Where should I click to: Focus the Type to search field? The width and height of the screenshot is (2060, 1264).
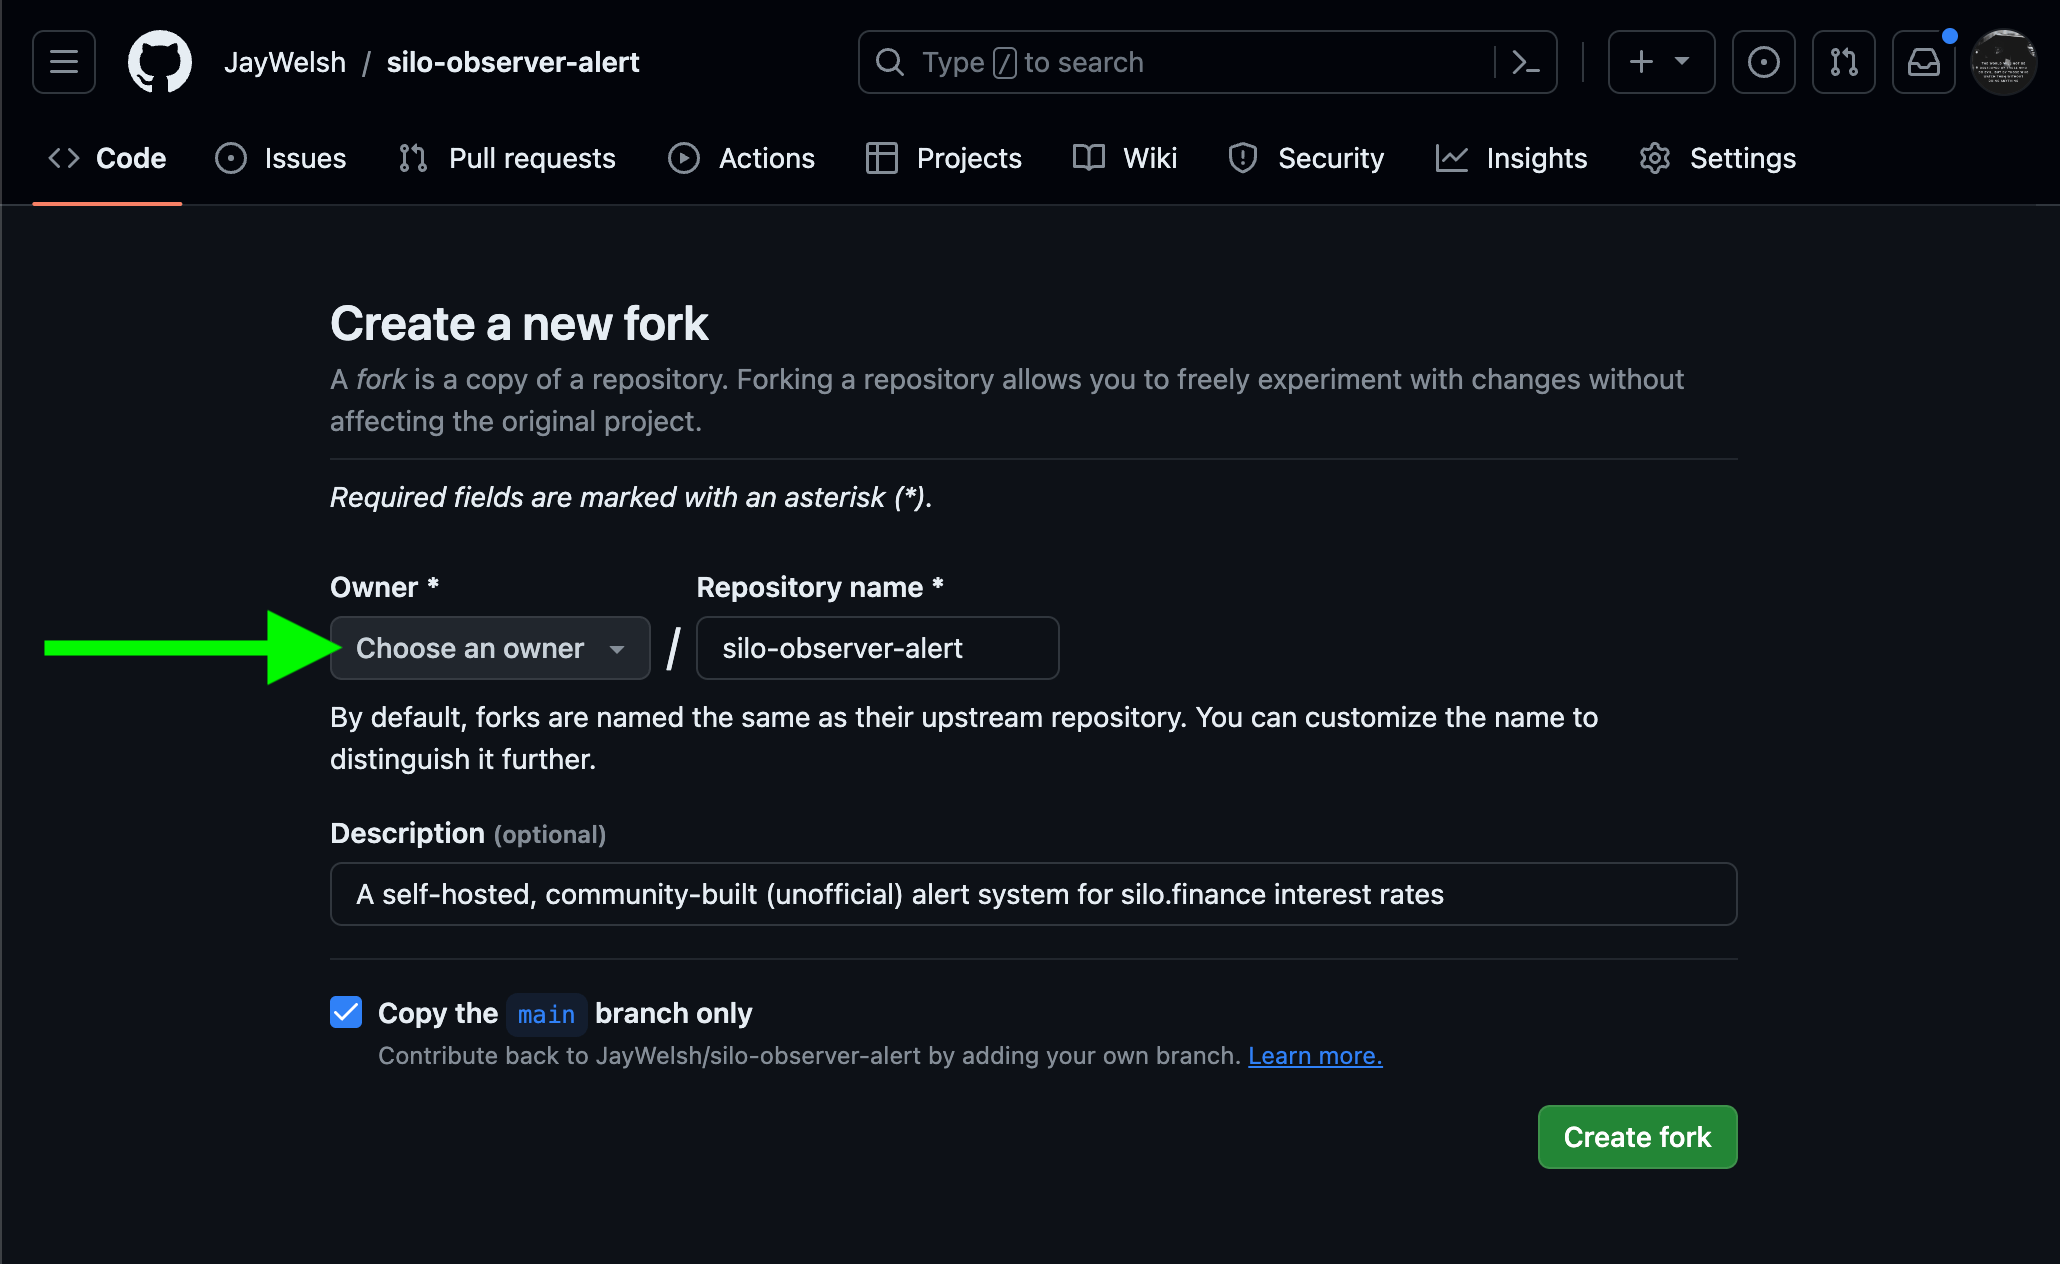click(1208, 62)
